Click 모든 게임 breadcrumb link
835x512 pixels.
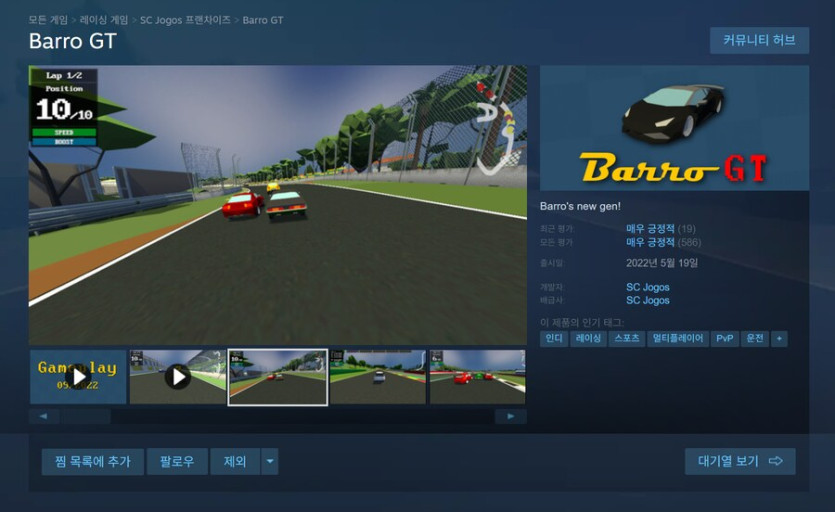48,20
